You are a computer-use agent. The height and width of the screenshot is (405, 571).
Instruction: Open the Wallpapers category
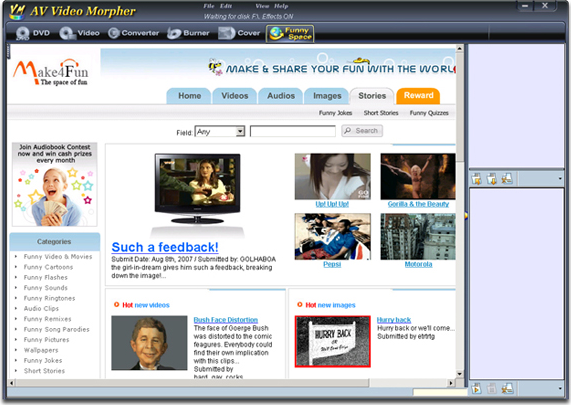click(41, 350)
